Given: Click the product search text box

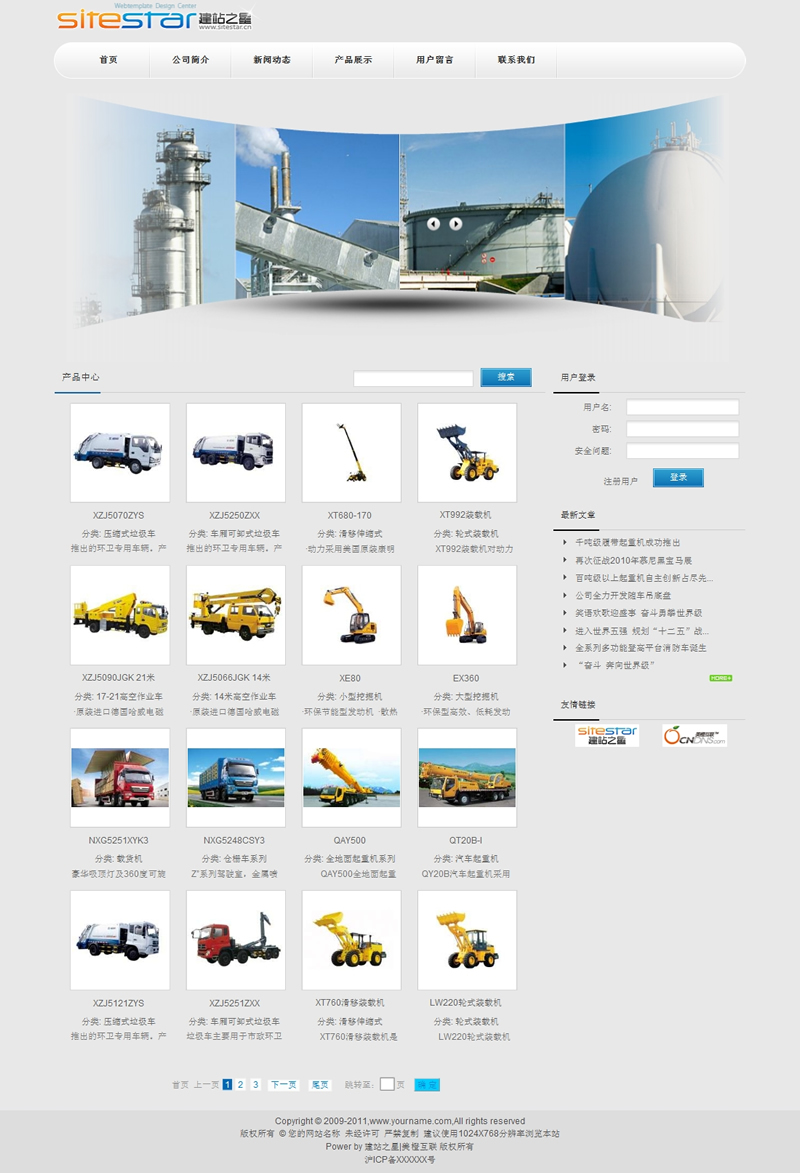Looking at the screenshot, I should point(413,378).
